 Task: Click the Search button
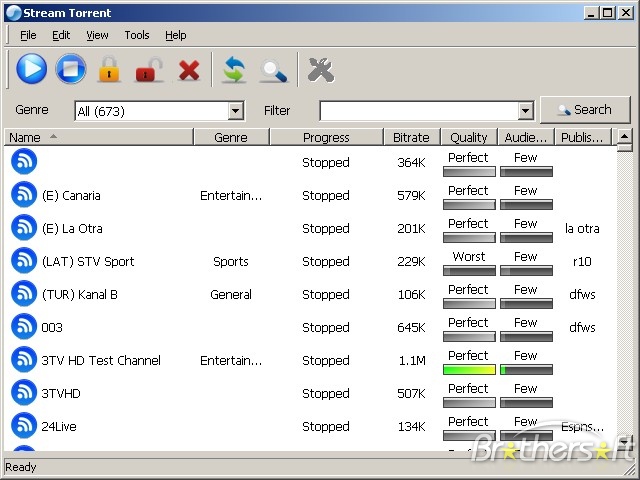point(585,110)
